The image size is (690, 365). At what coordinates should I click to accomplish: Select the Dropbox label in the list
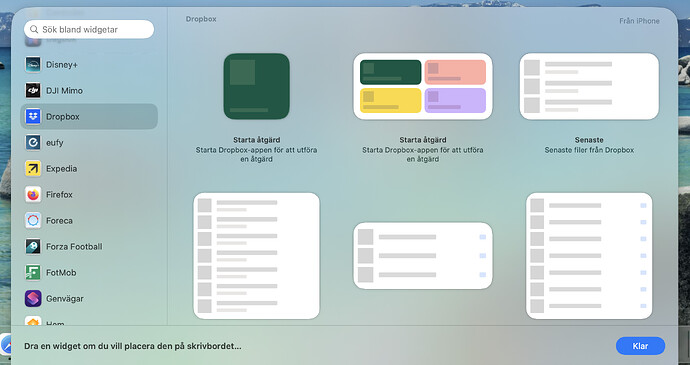pos(62,117)
